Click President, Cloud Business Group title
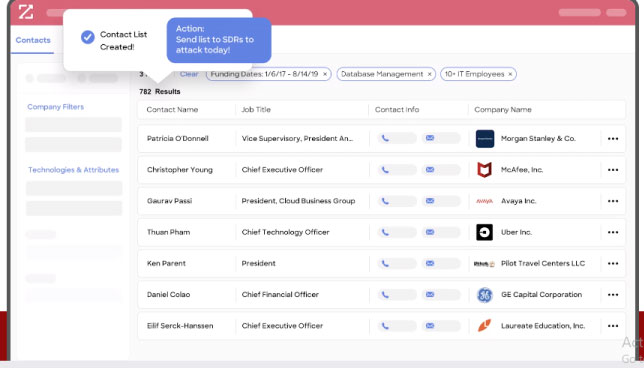 [x=298, y=201]
